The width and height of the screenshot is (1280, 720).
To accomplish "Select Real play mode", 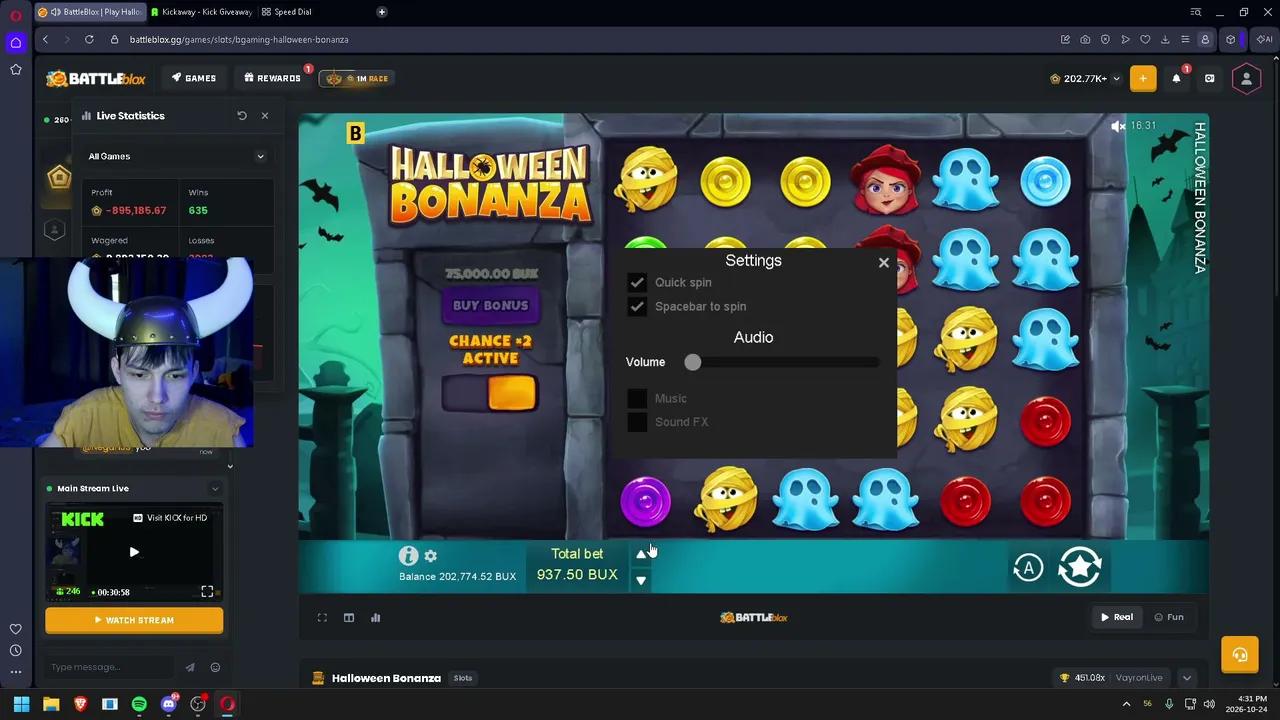I will coord(1117,617).
